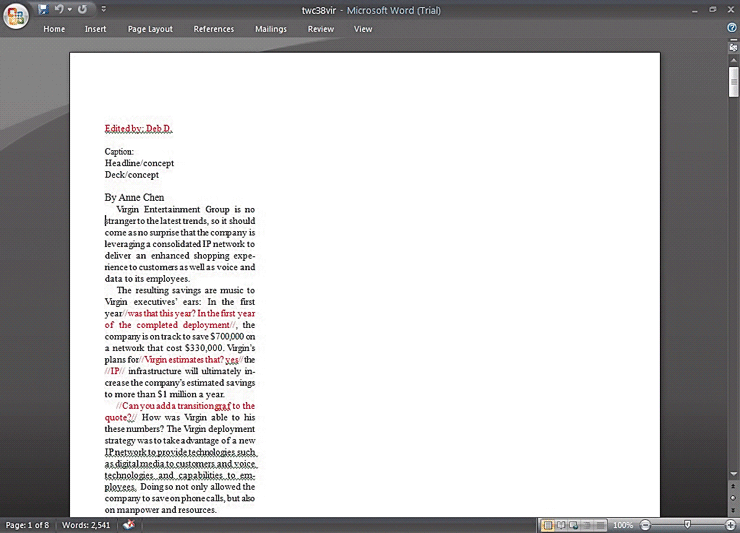740x533 pixels.
Task: Open Customize Quick Access Toolbar menu
Action: pos(104,9)
